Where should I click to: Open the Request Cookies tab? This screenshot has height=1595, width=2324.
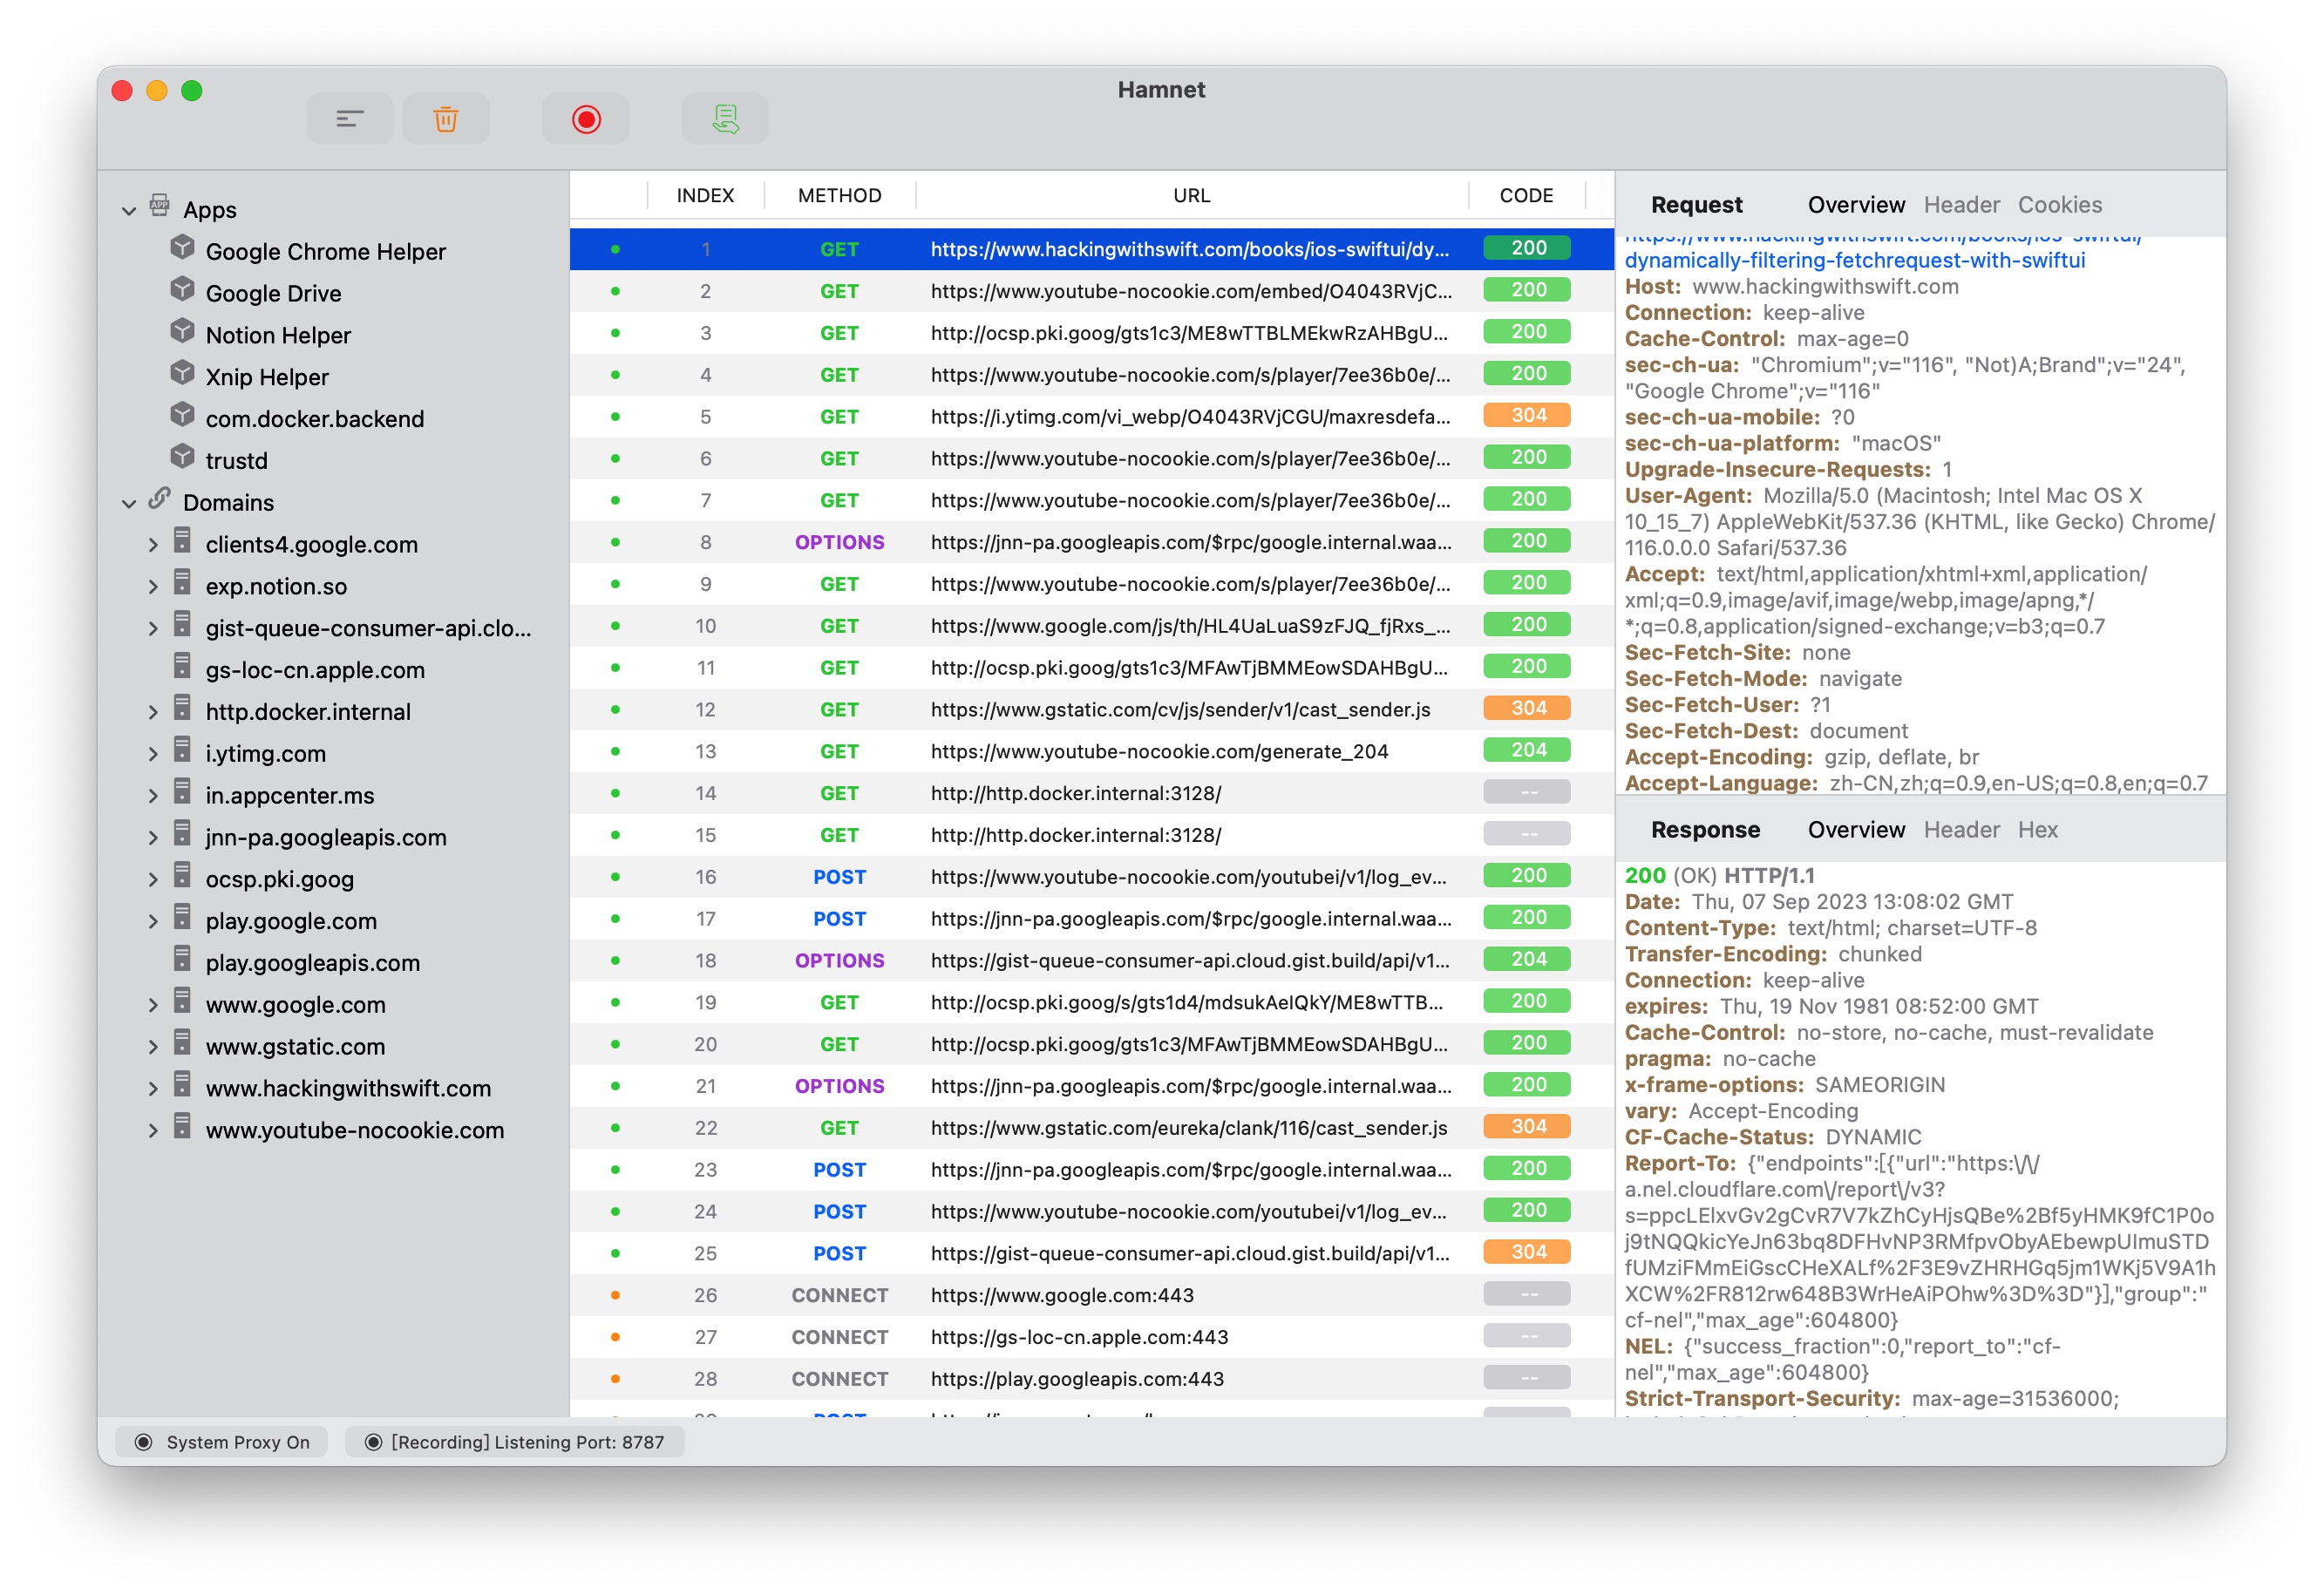tap(2059, 205)
